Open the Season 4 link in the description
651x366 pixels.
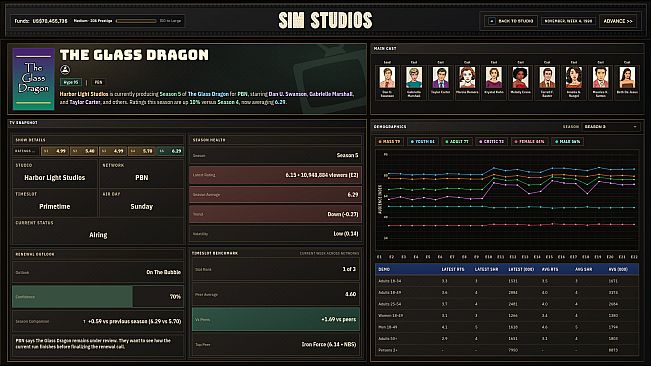pos(228,102)
